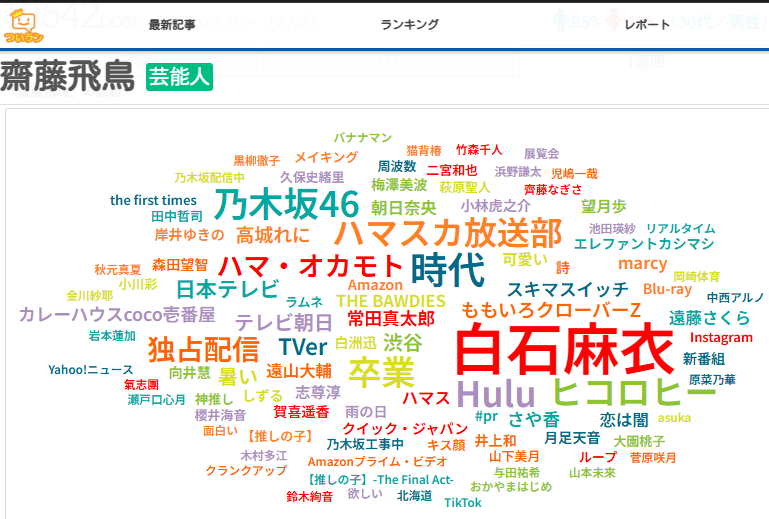Select the word 白石麻衣 in cloud
This screenshot has height=519, width=769.
[x=565, y=349]
